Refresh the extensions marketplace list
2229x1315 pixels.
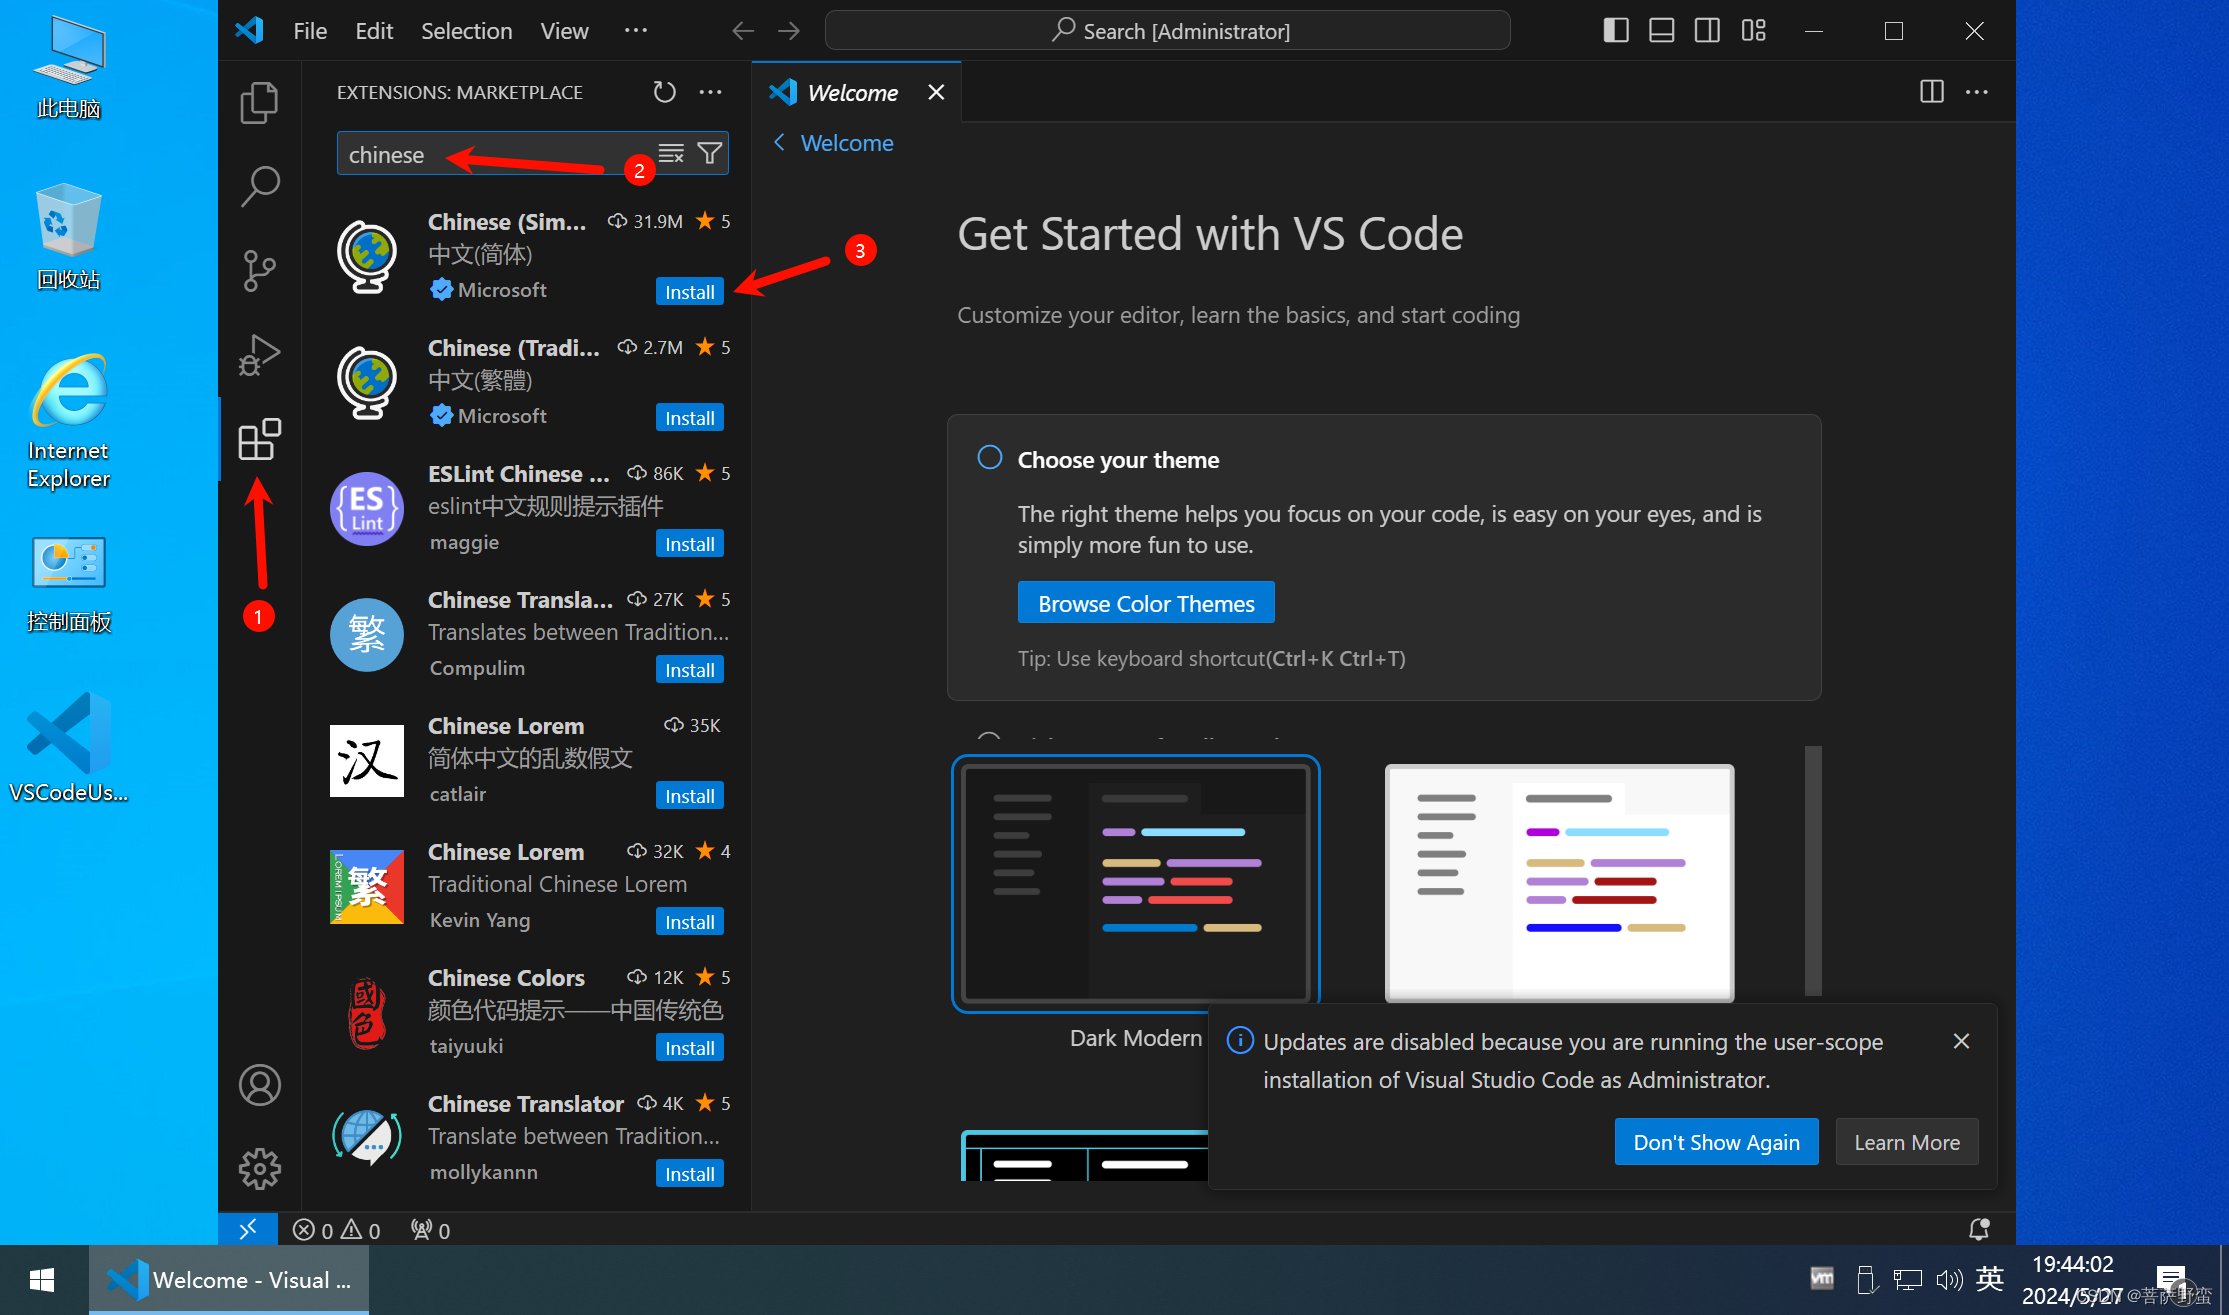click(x=664, y=92)
